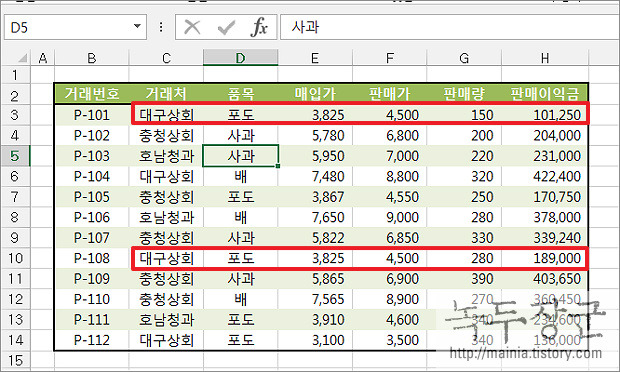This screenshot has height=372, width=620.
Task: Select row 14 header
Action: tap(15, 340)
